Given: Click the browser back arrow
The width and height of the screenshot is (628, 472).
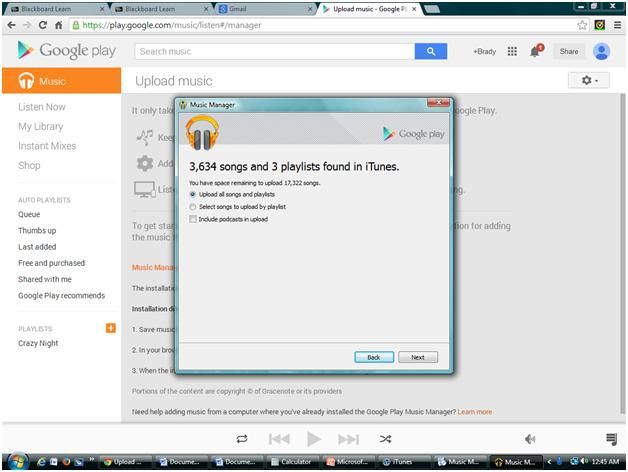Looking at the screenshot, I should [x=12, y=25].
